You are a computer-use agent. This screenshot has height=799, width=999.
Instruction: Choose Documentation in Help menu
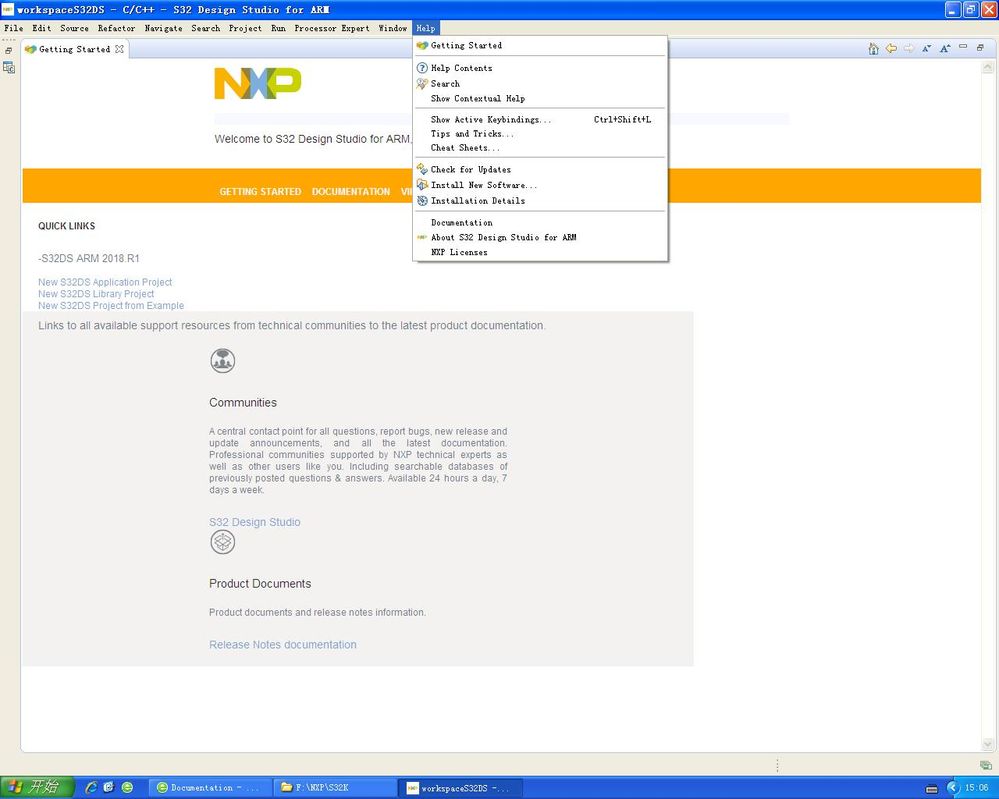point(540,222)
